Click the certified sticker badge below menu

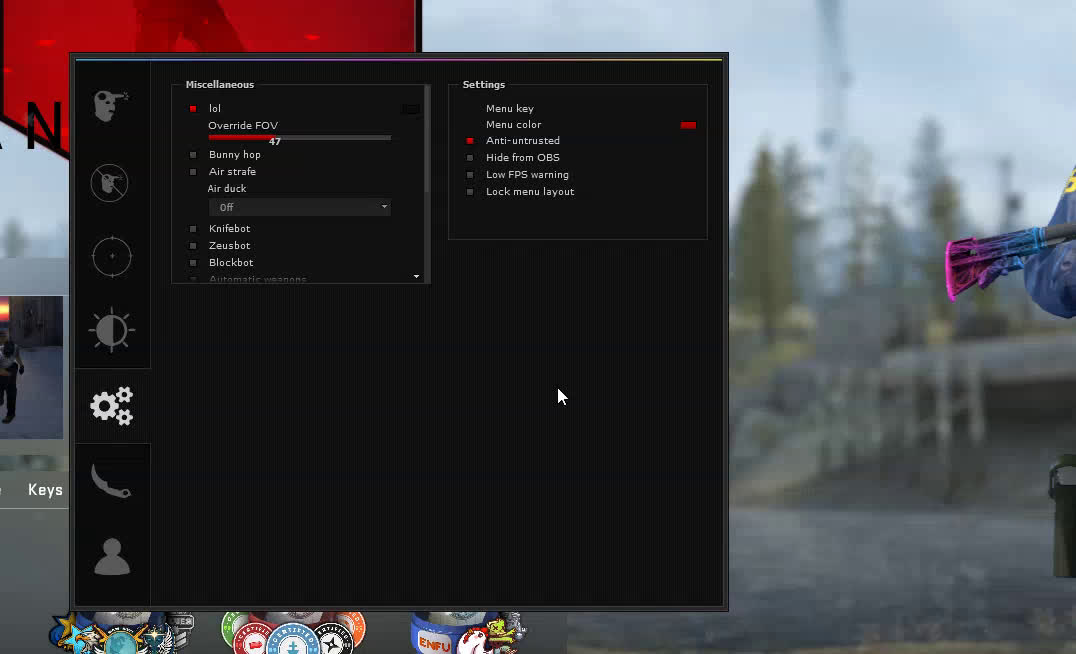tap(293, 634)
